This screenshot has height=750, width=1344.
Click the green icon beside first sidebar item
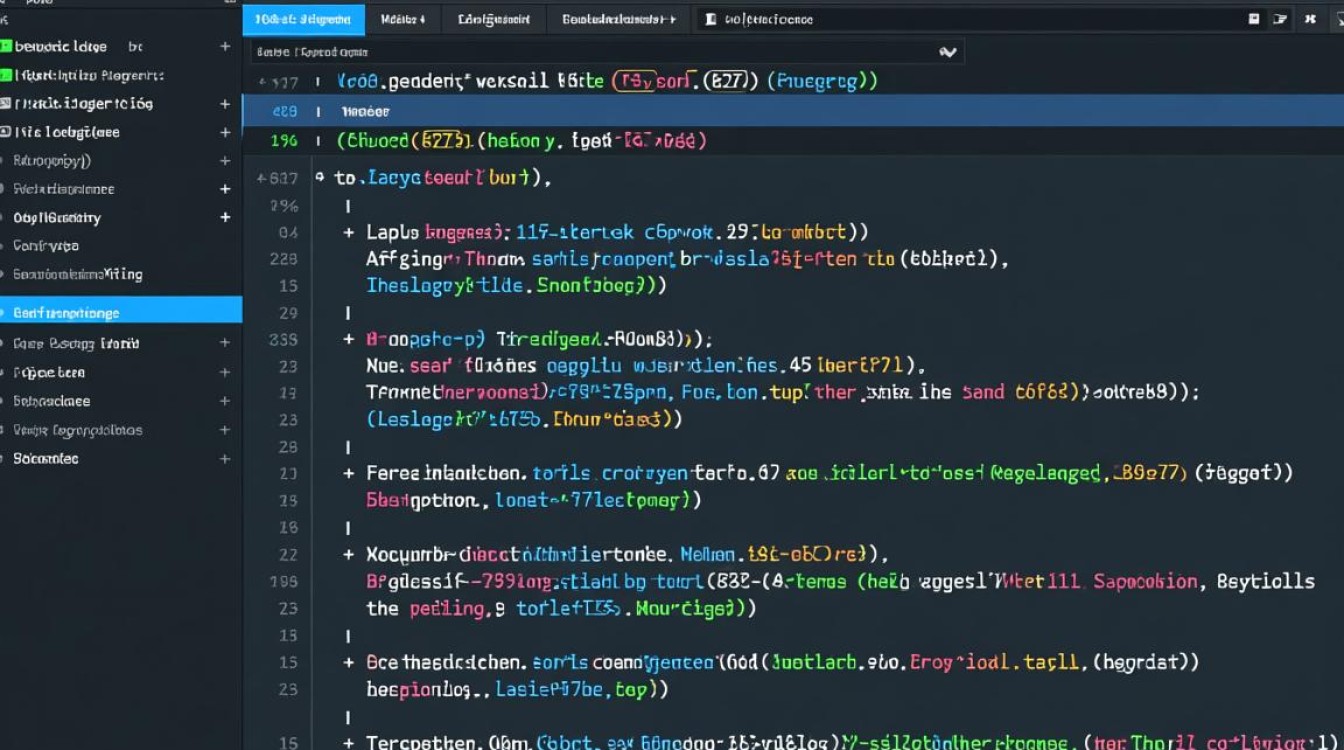coord(6,46)
